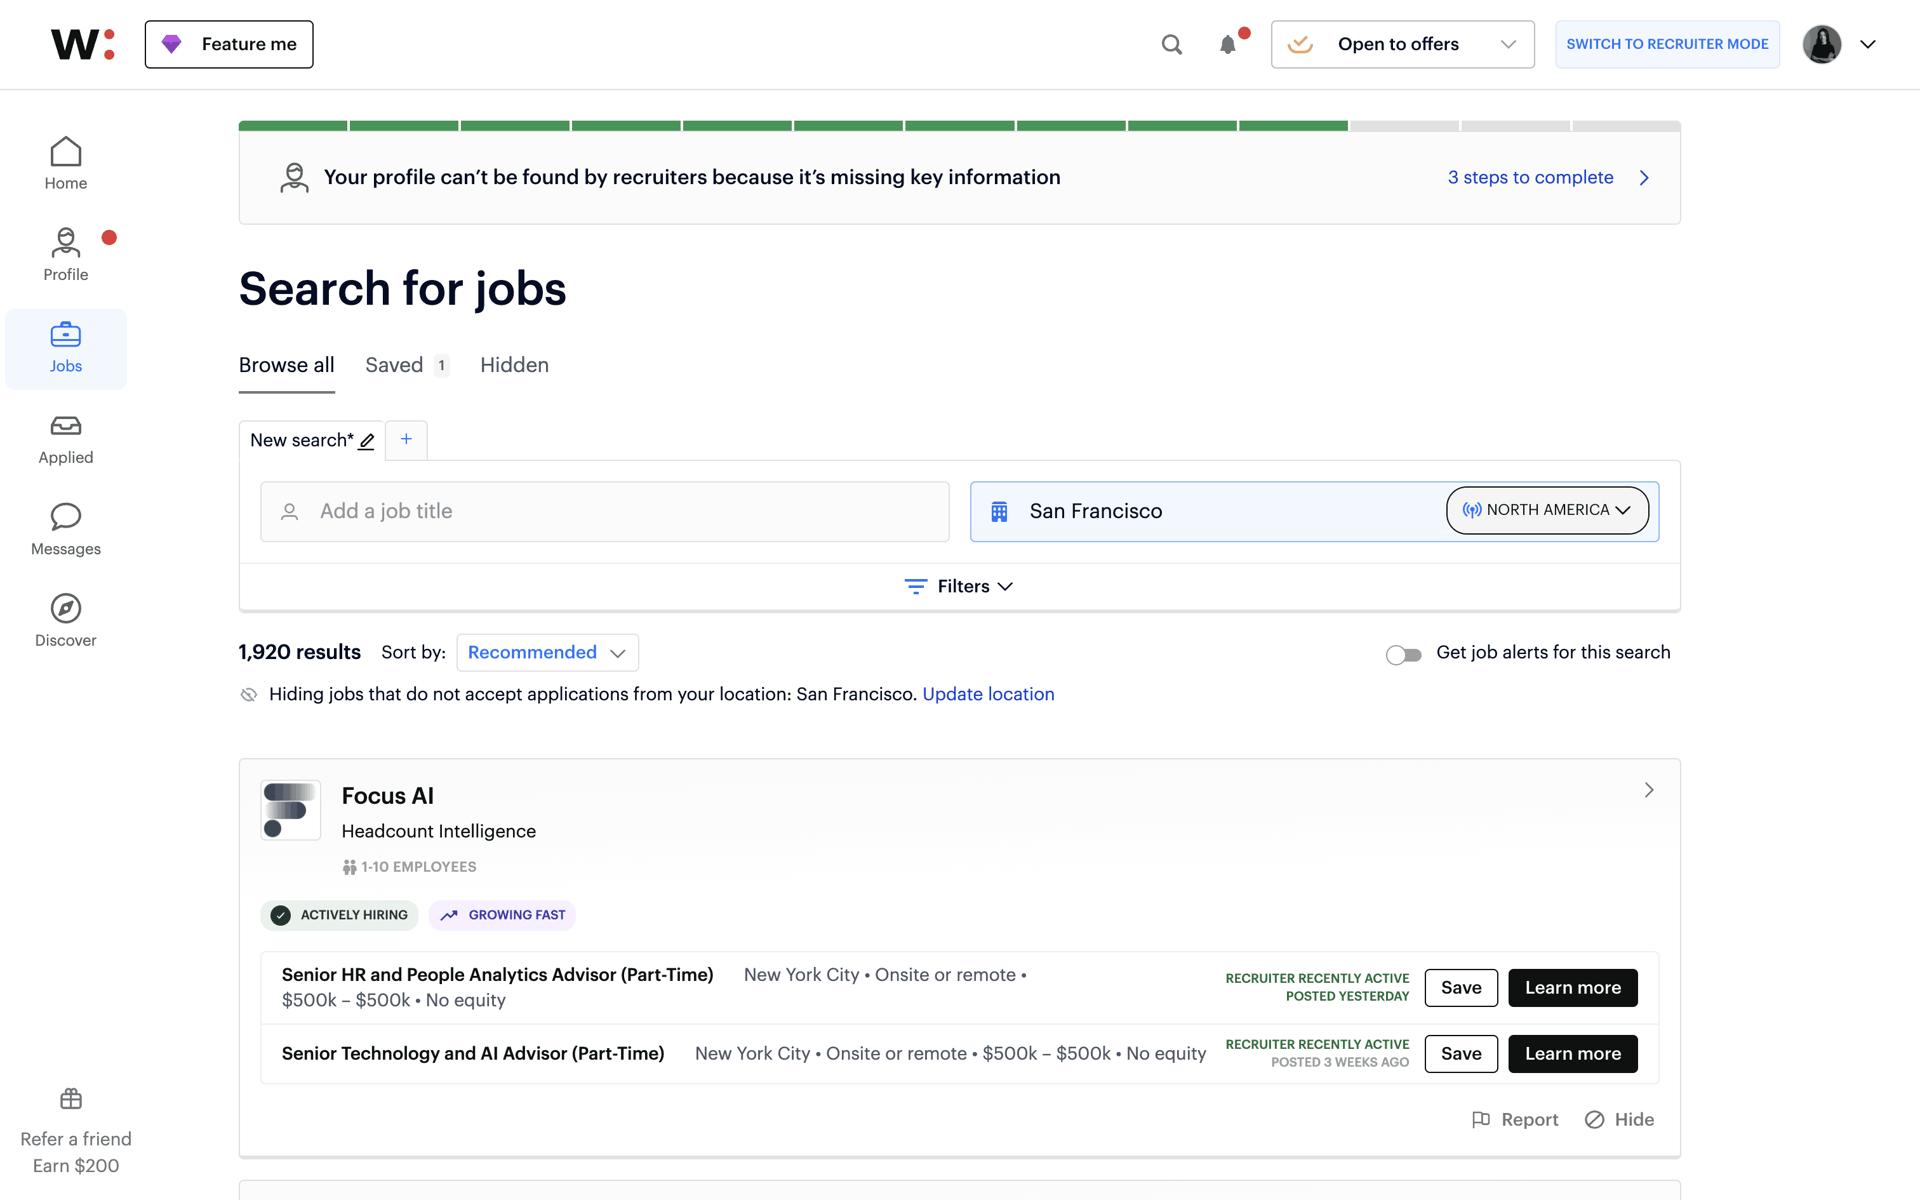Toggle job alerts for this search

pyautogui.click(x=1403, y=655)
